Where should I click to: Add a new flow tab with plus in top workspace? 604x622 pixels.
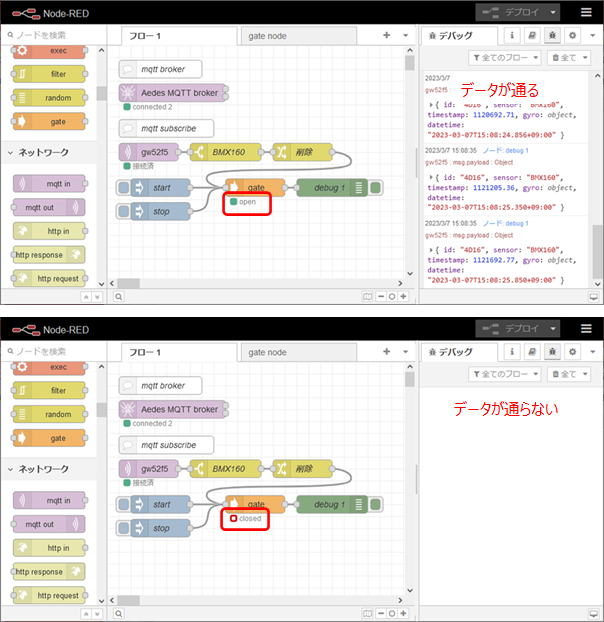tap(387, 35)
